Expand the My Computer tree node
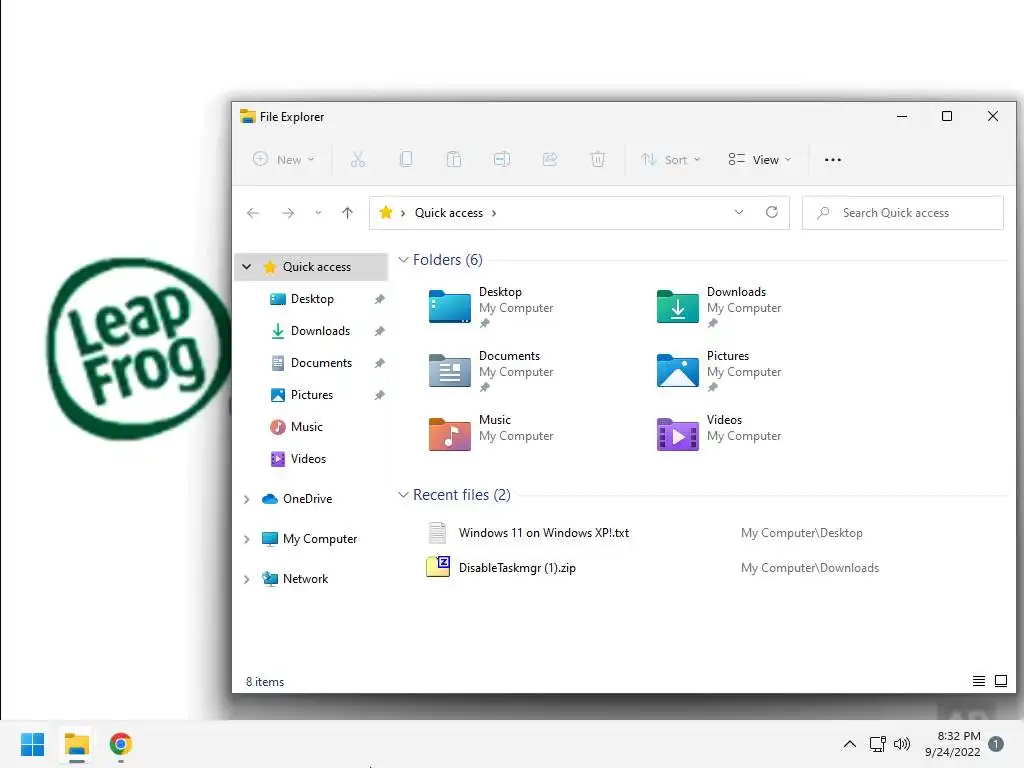The image size is (1024, 768). [x=246, y=539]
